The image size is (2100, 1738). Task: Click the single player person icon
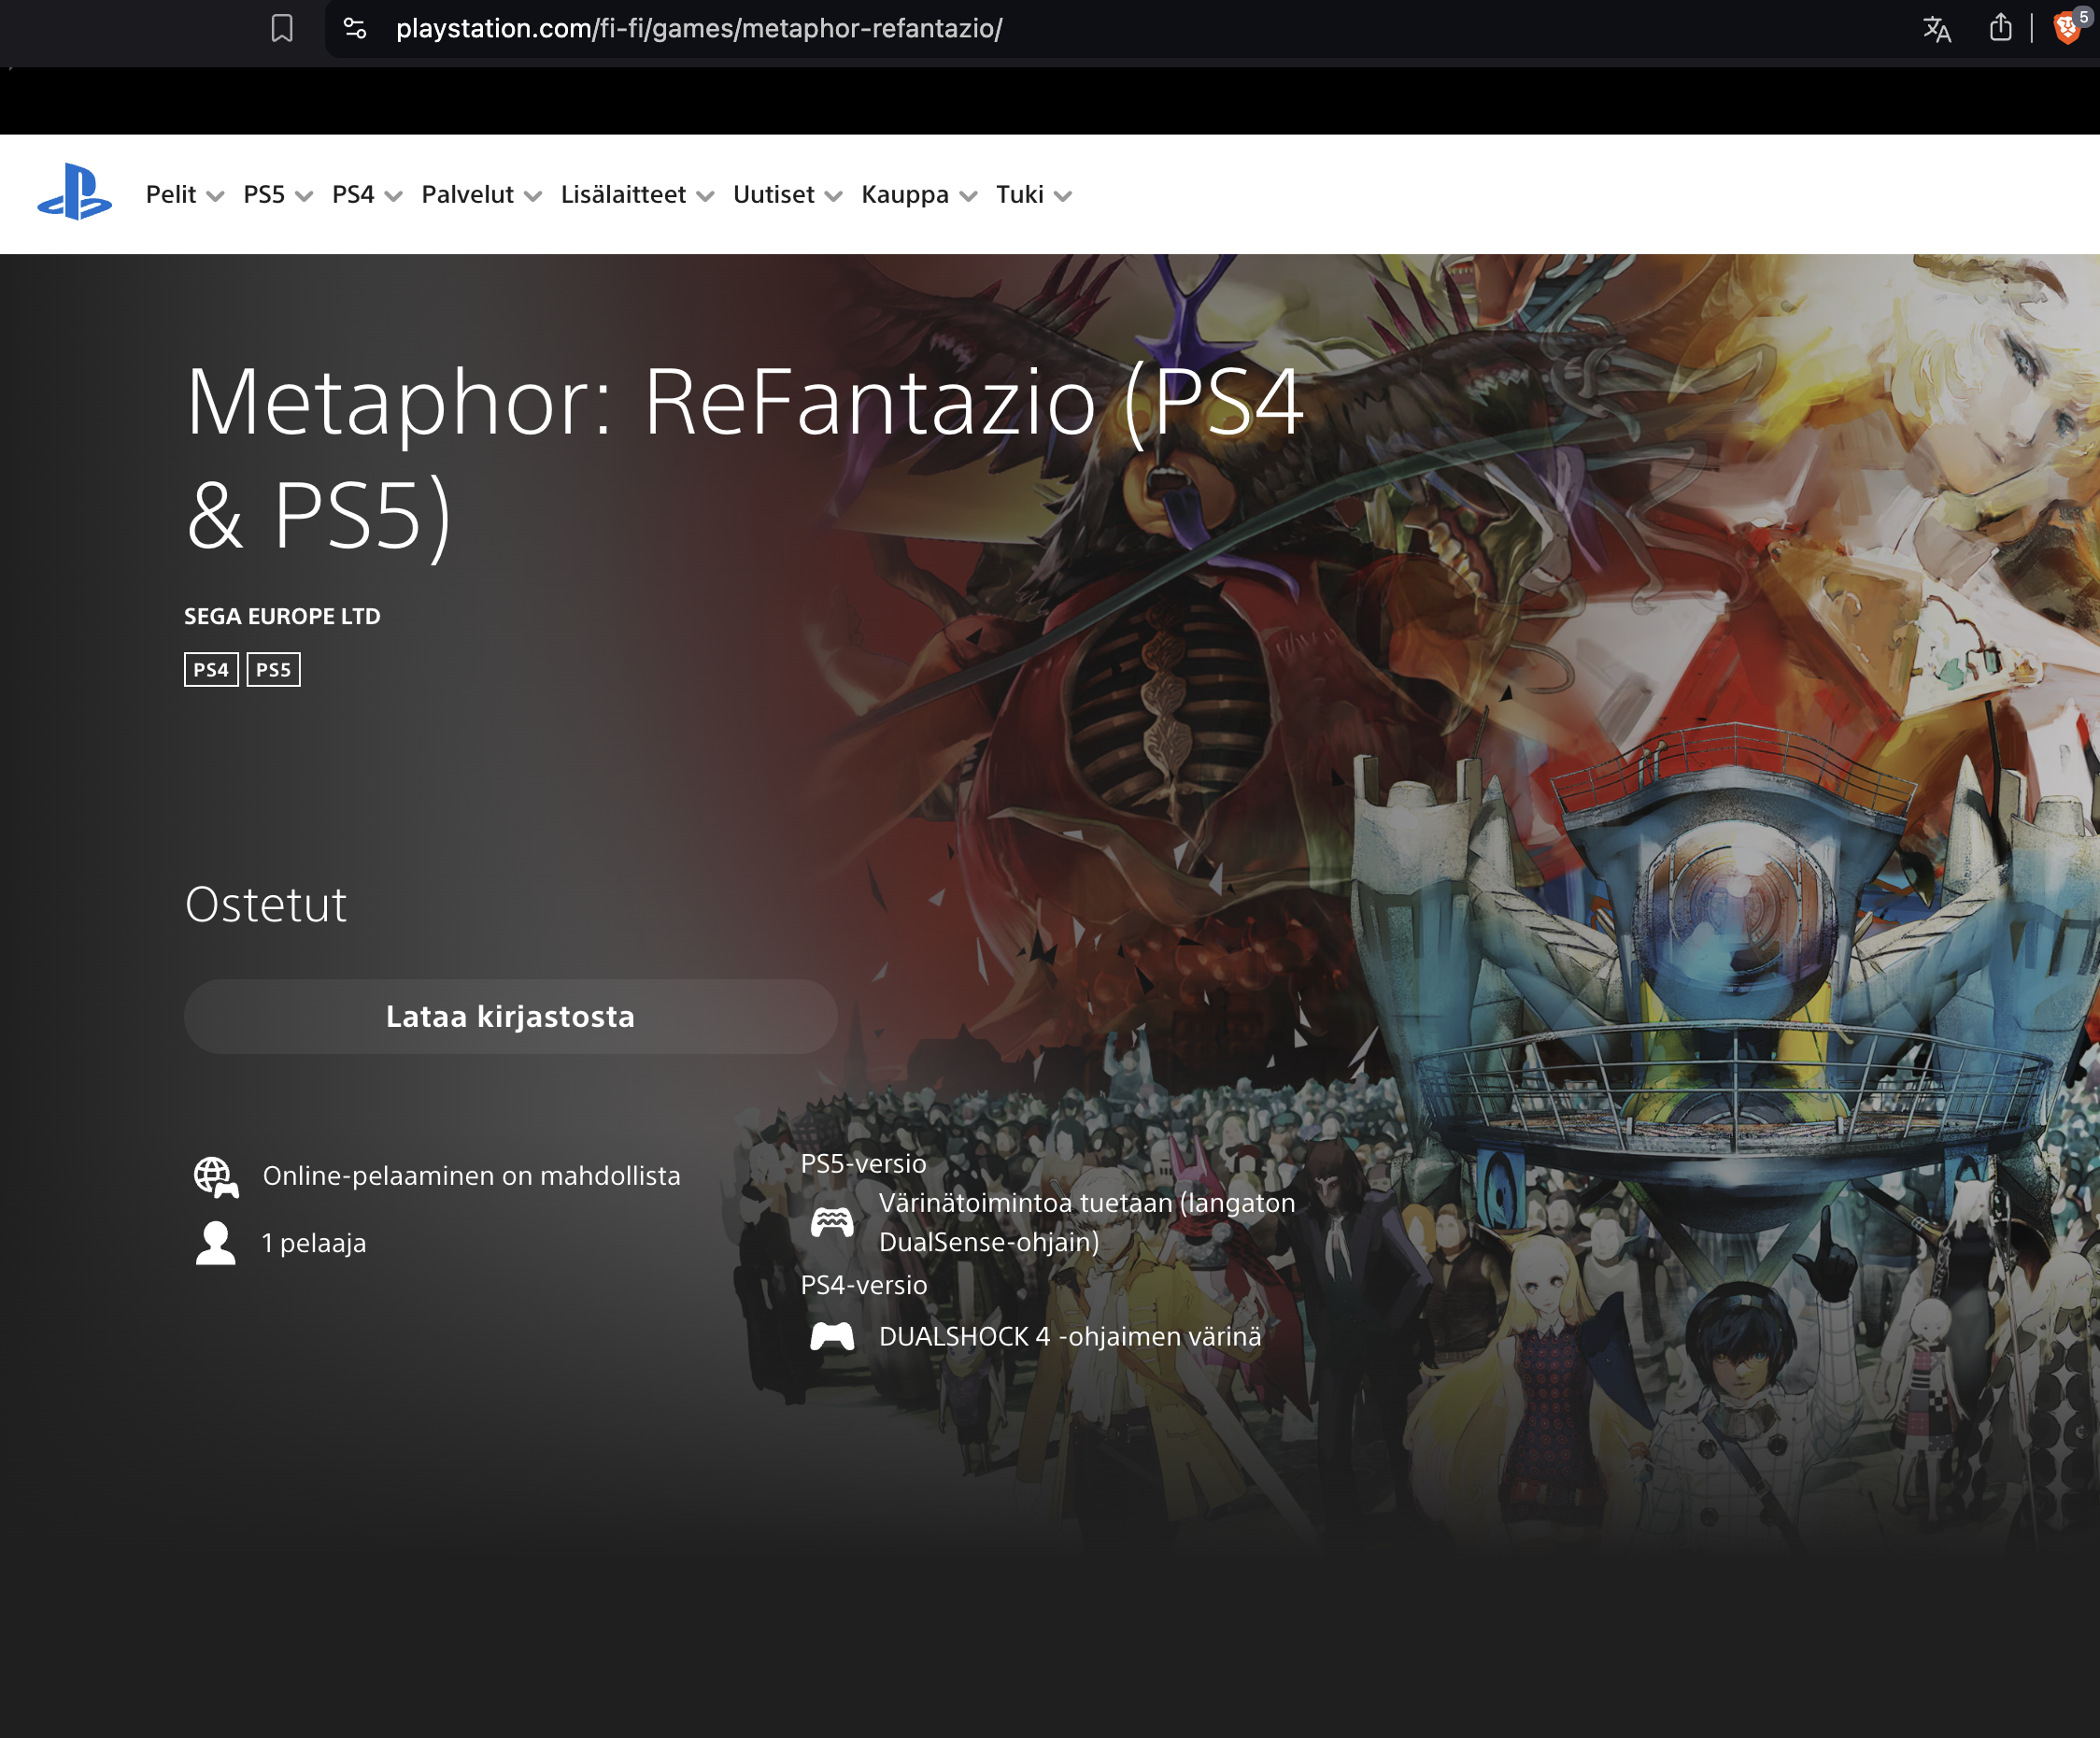pos(216,1243)
